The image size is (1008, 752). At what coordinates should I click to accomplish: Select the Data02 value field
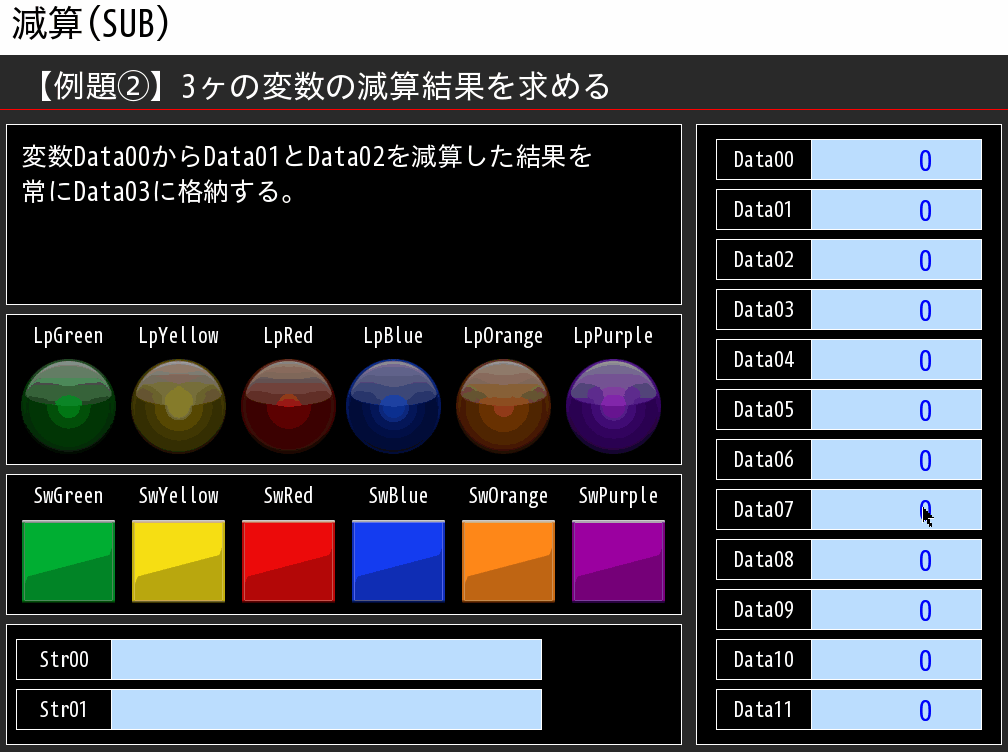[x=896, y=260]
